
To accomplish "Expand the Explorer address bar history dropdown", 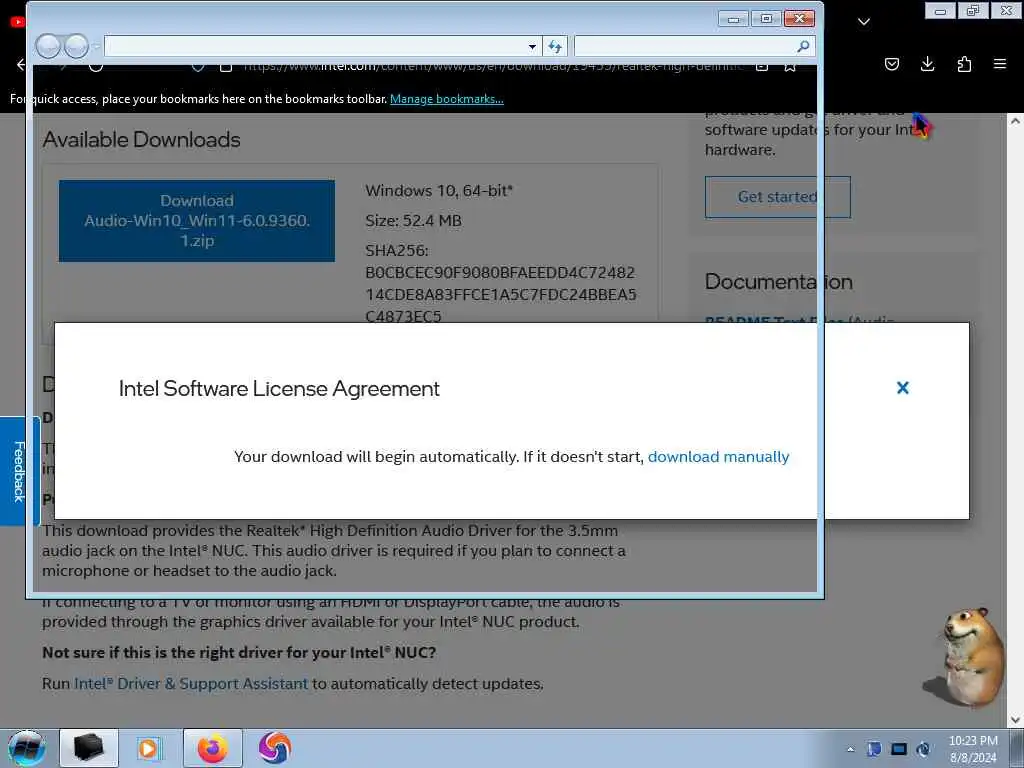I will coord(532,46).
